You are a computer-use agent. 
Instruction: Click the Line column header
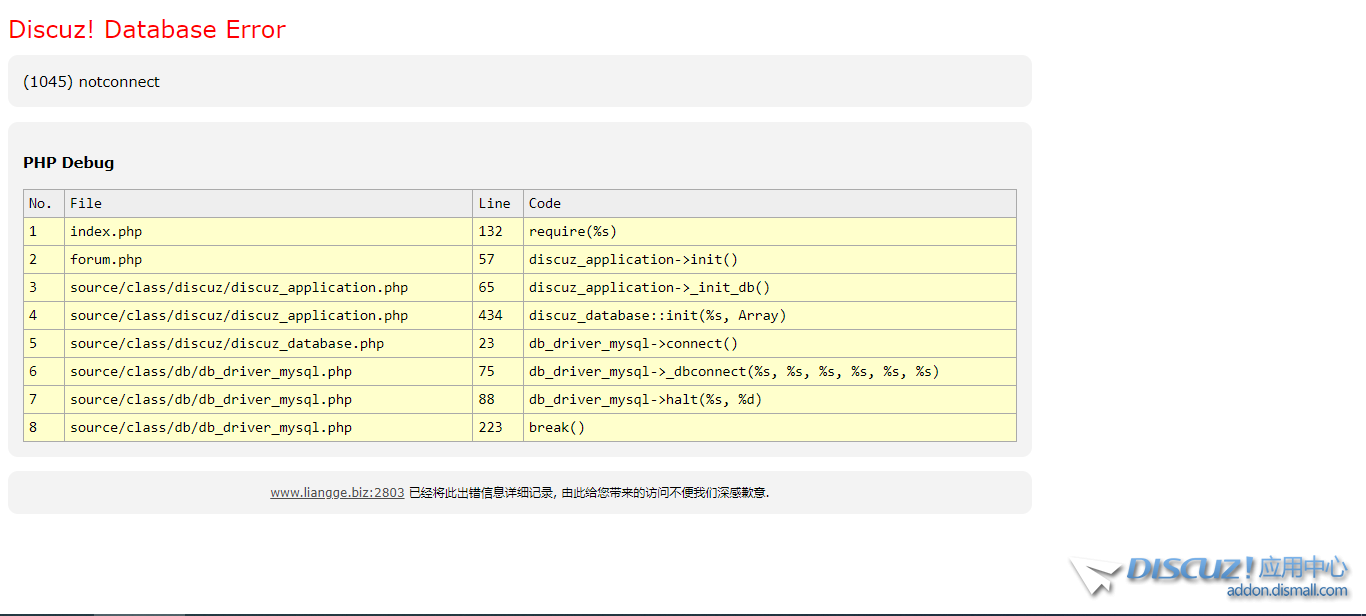[494, 204]
